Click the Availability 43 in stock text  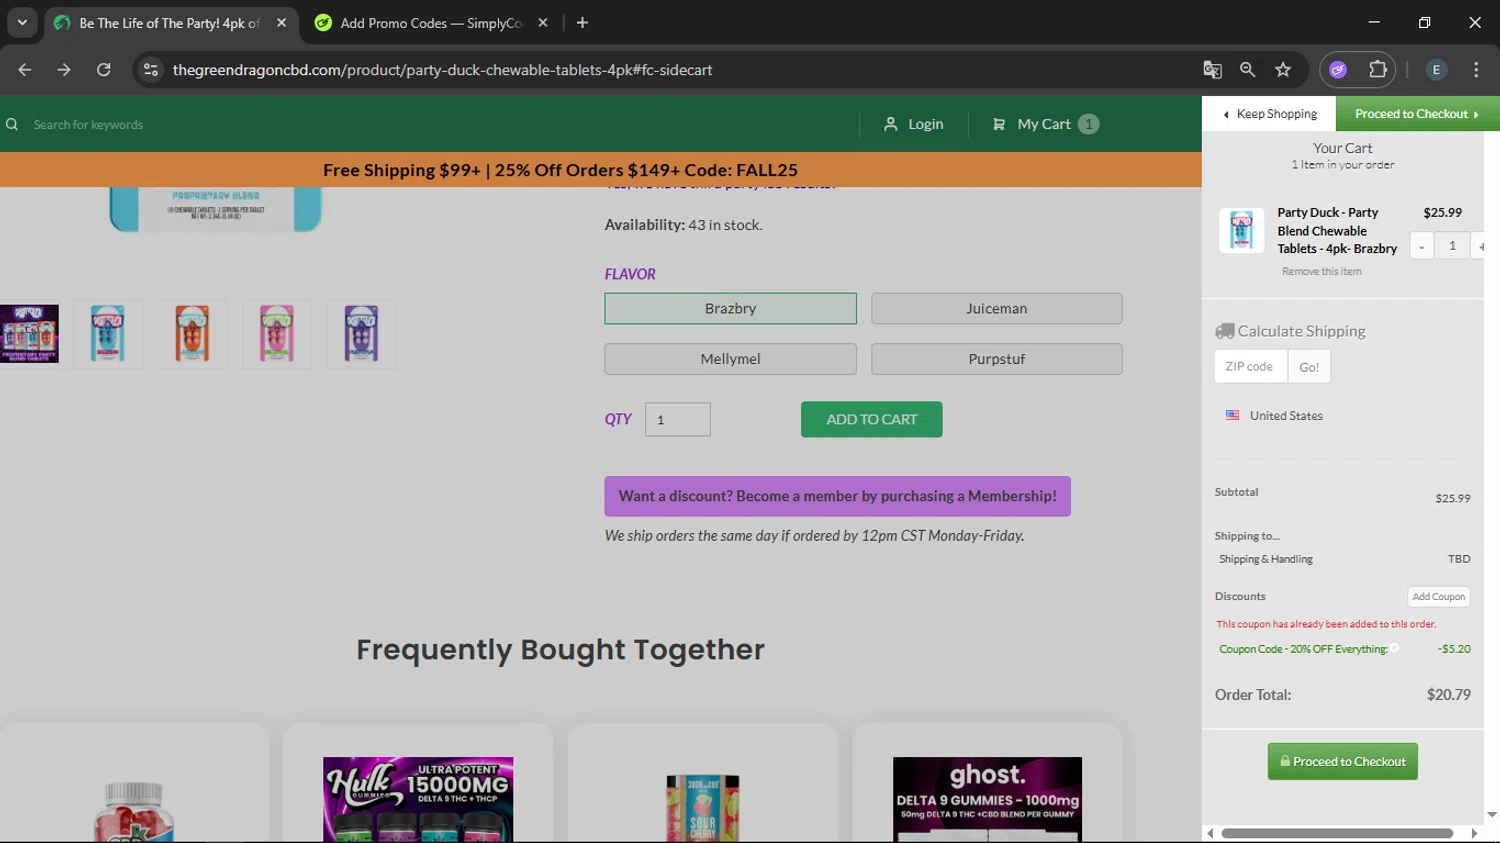click(x=683, y=225)
